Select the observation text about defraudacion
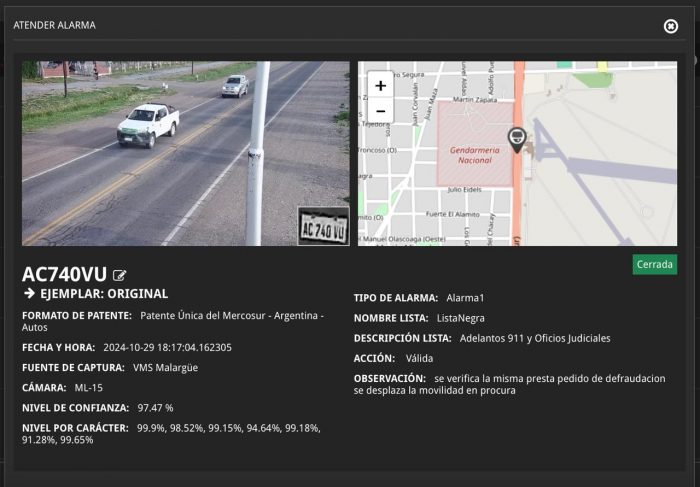 click(510, 384)
